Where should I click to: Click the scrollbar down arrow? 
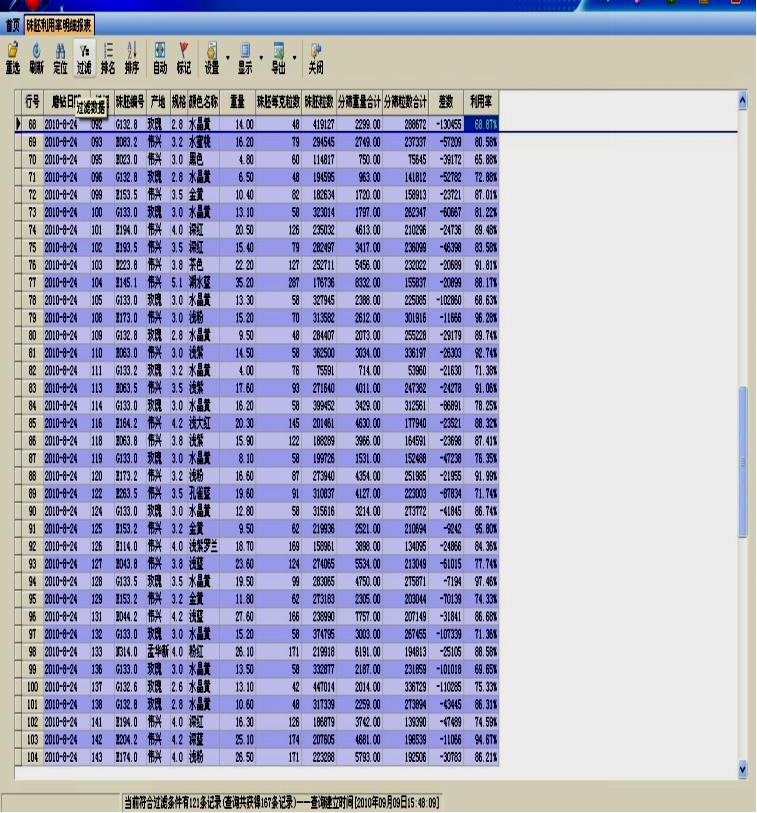(x=742, y=769)
